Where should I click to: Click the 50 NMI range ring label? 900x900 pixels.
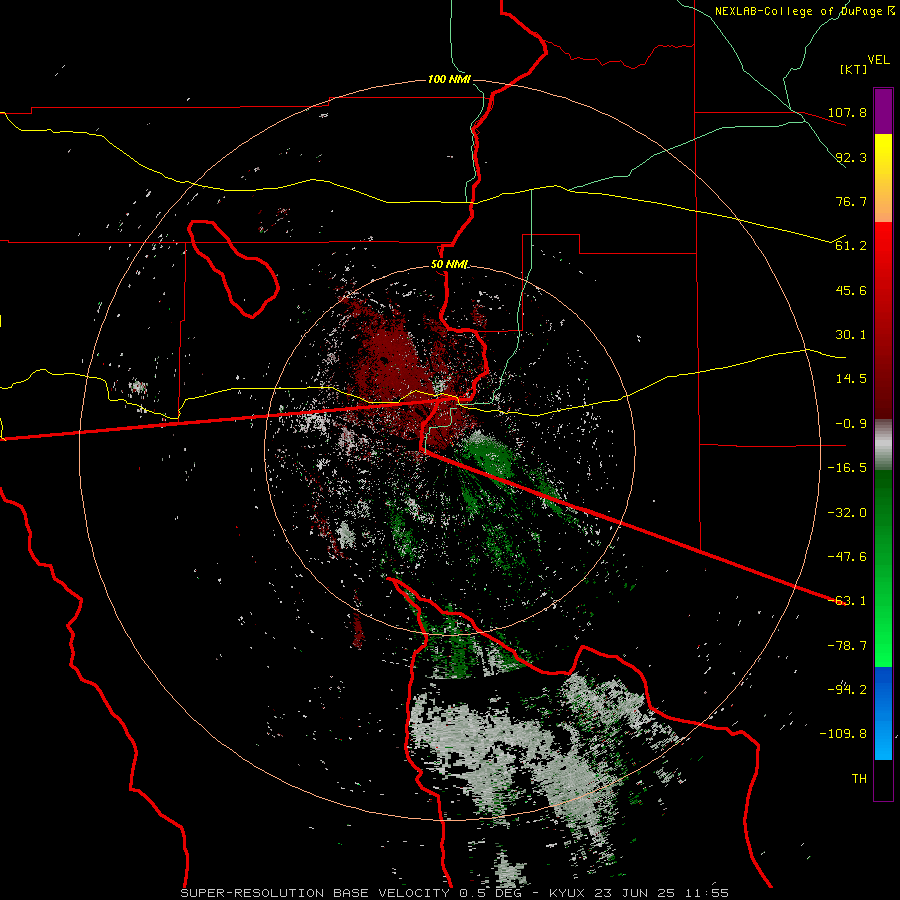pos(449,265)
